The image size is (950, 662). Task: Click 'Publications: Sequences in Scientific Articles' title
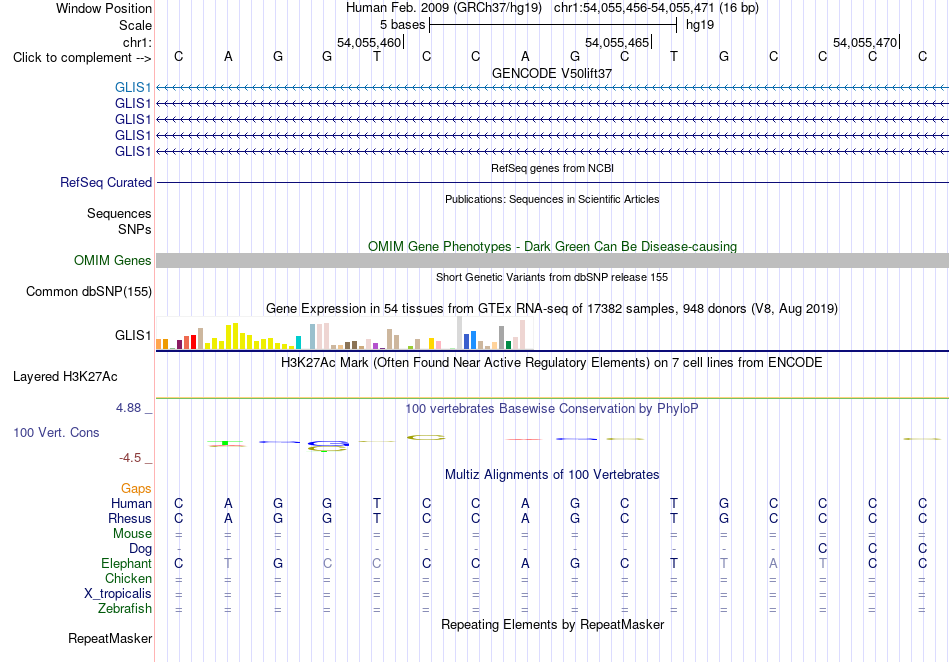[552, 199]
